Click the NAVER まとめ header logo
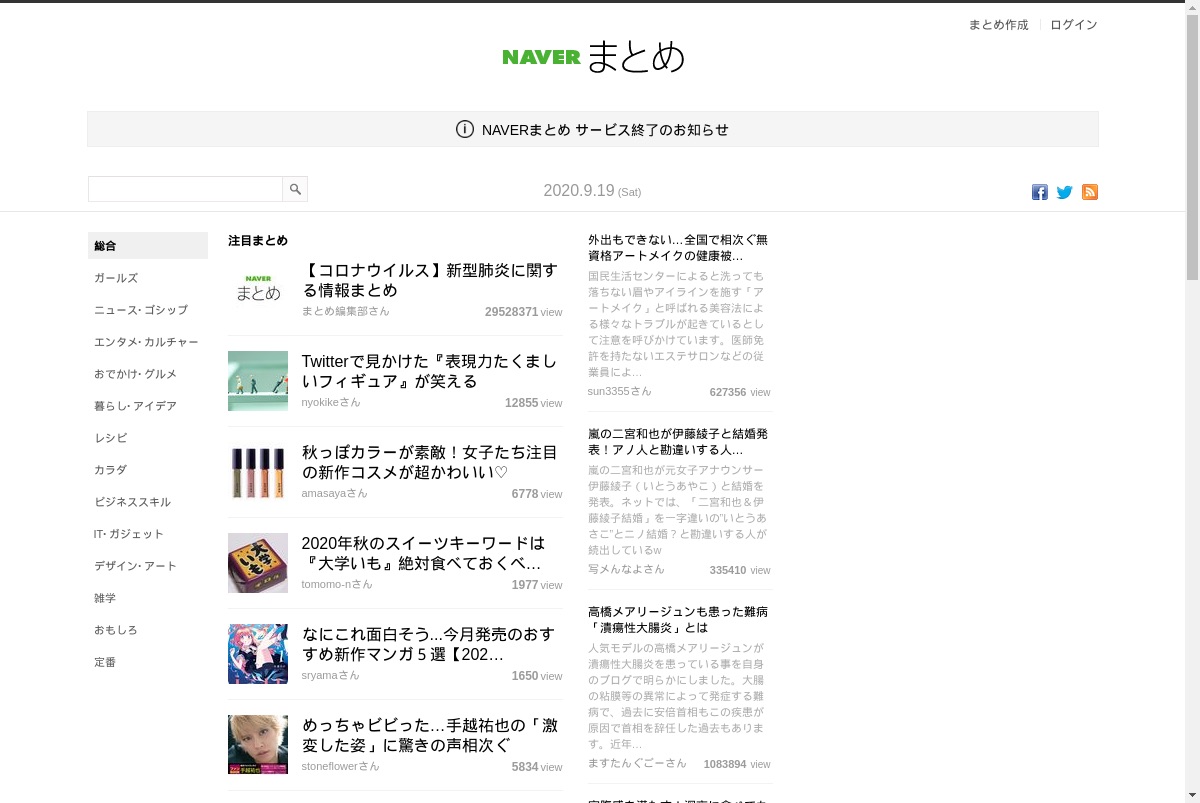This screenshot has height=803, width=1200. coord(593,56)
